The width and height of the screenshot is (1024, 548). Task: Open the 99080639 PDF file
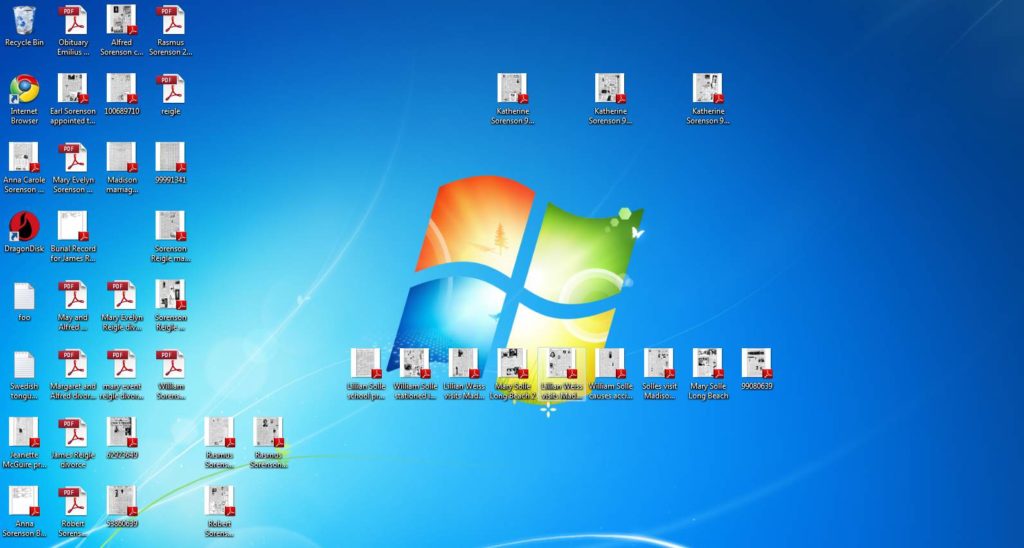click(x=757, y=363)
